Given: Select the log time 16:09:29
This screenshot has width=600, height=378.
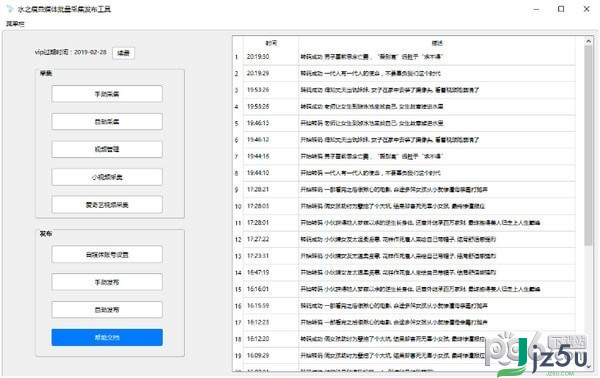Looking at the screenshot, I should [x=258, y=355].
